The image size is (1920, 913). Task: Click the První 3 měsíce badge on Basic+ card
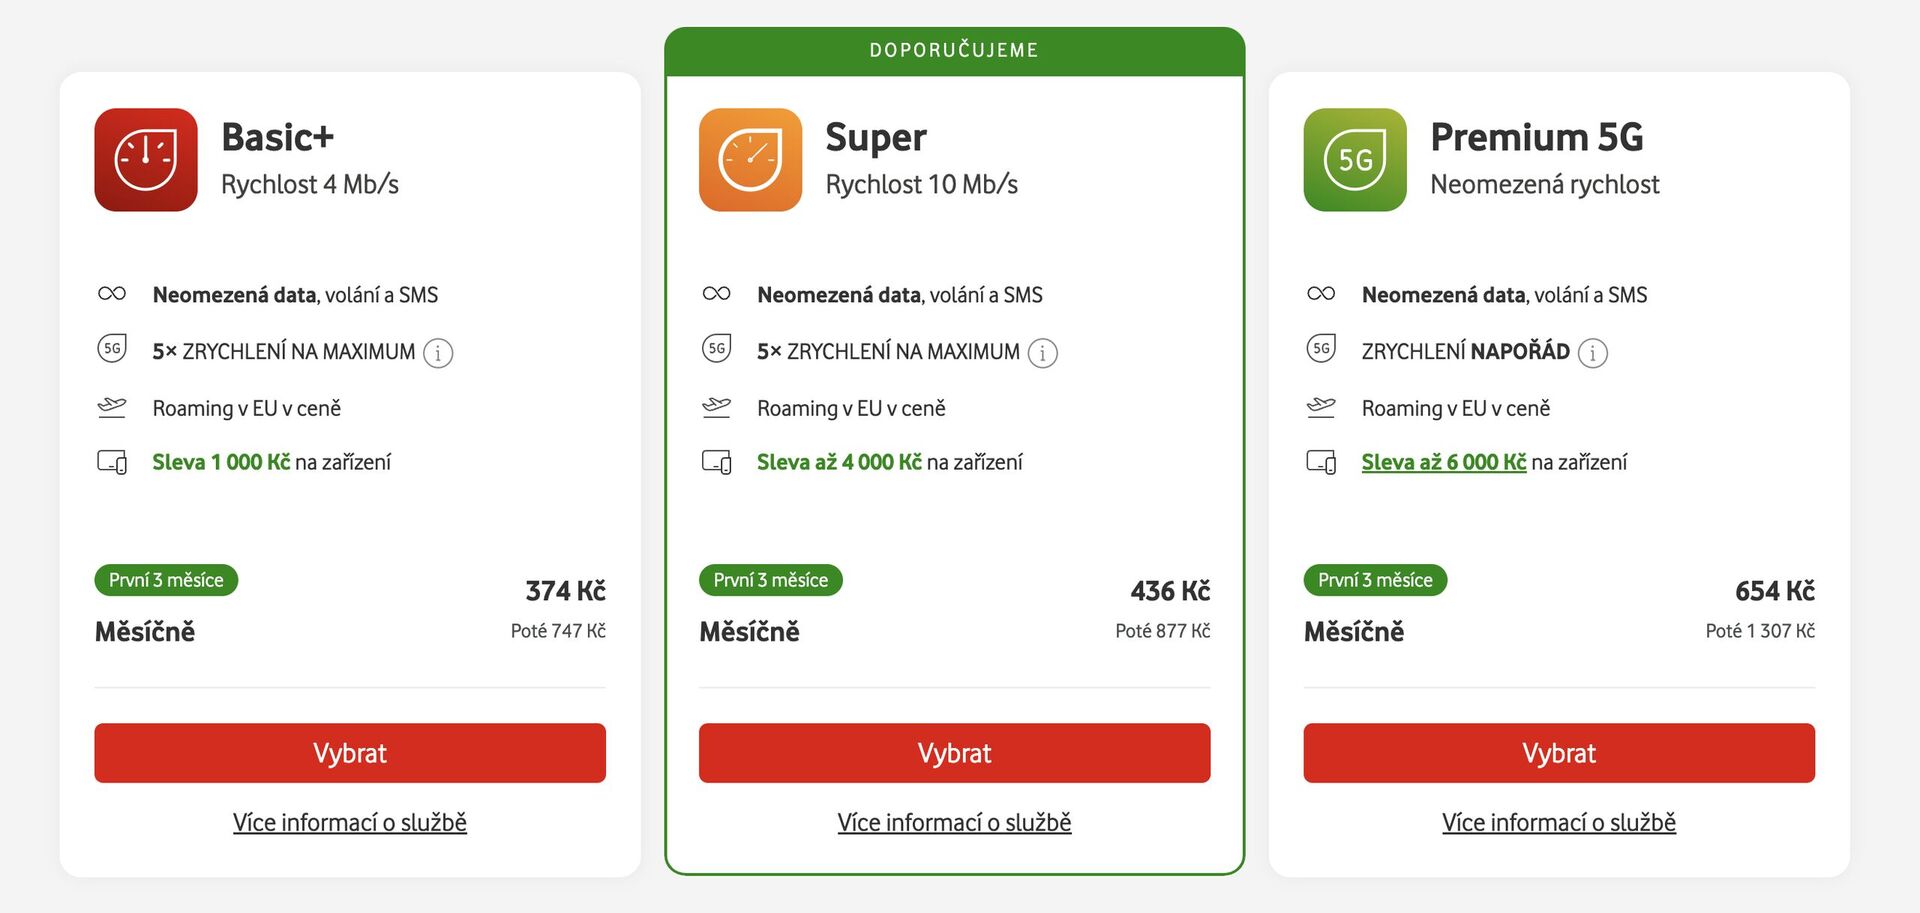point(166,580)
